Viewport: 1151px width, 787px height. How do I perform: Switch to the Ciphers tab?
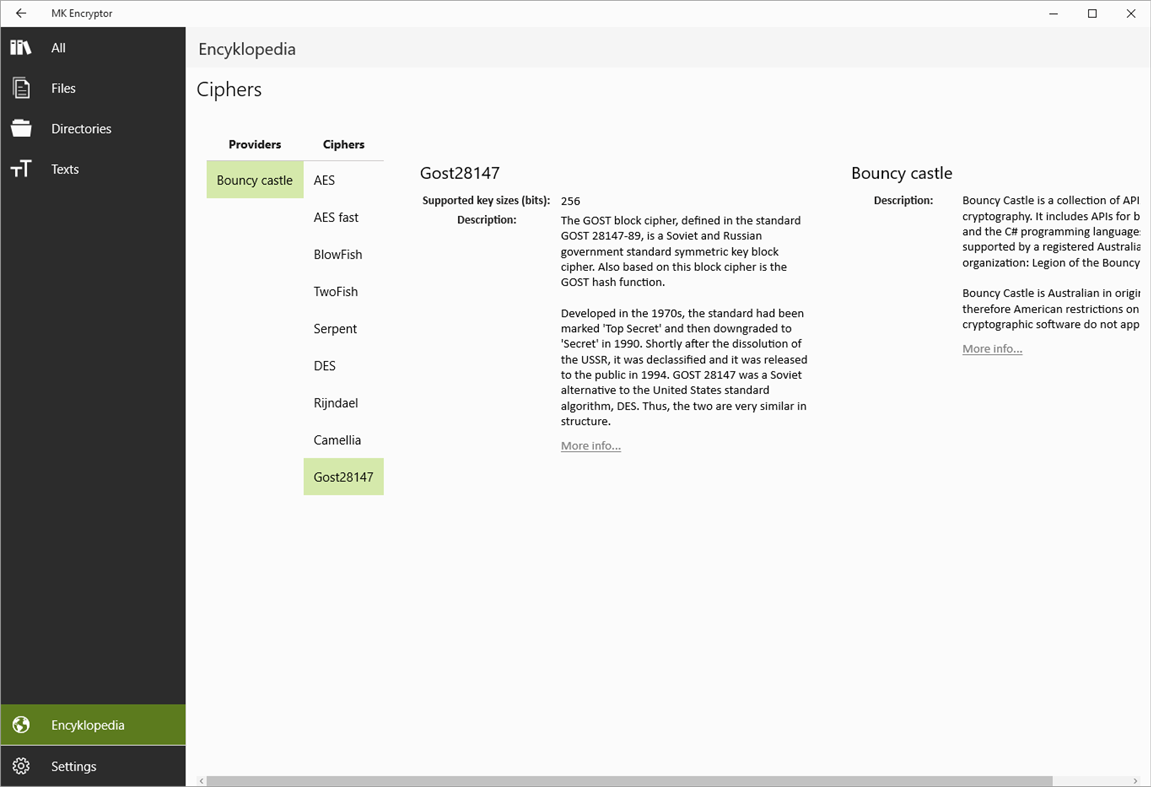[343, 144]
